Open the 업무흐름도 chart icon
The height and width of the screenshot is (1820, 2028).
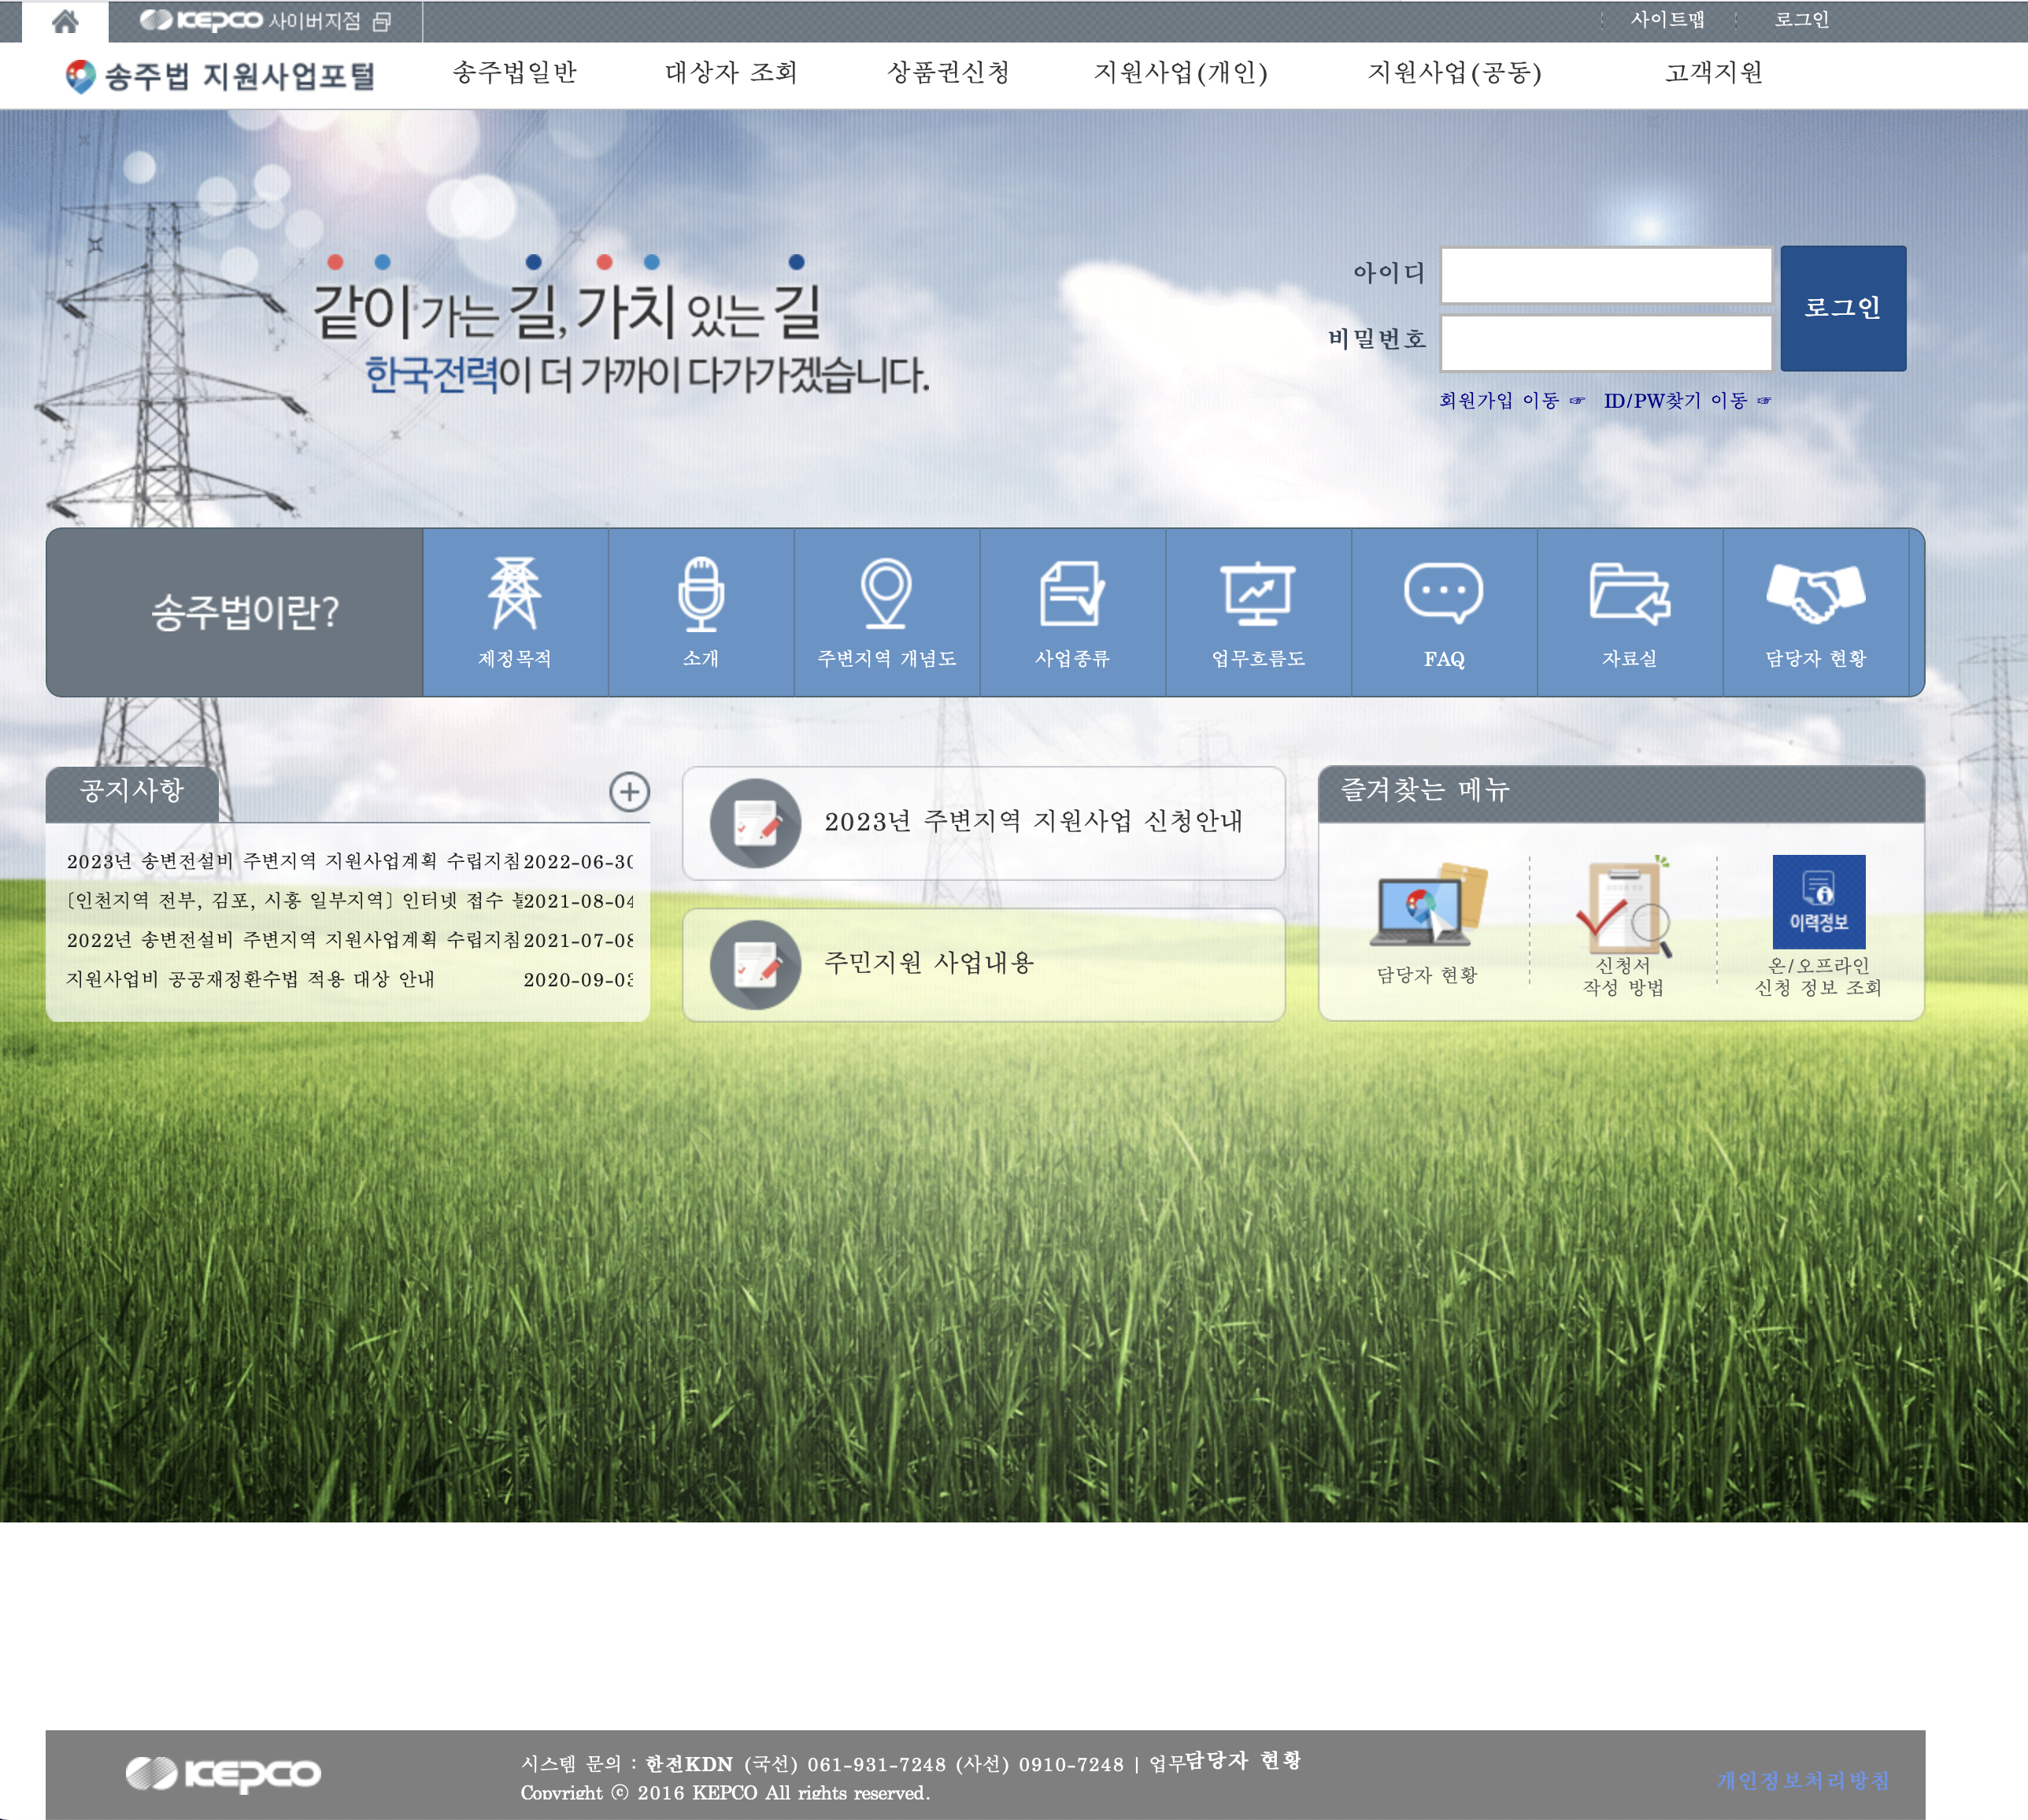1258,594
